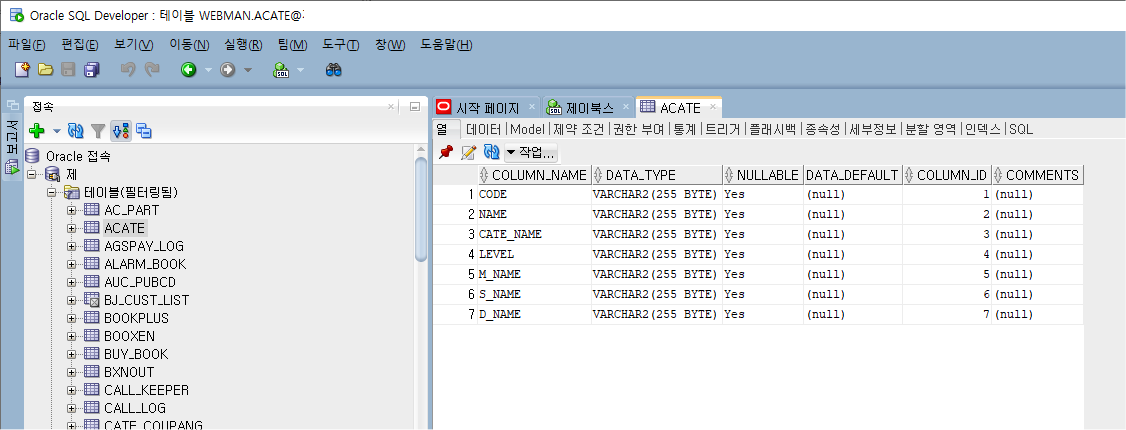The width and height of the screenshot is (1126, 430).
Task: Open the 편집 menu
Action: click(x=80, y=45)
